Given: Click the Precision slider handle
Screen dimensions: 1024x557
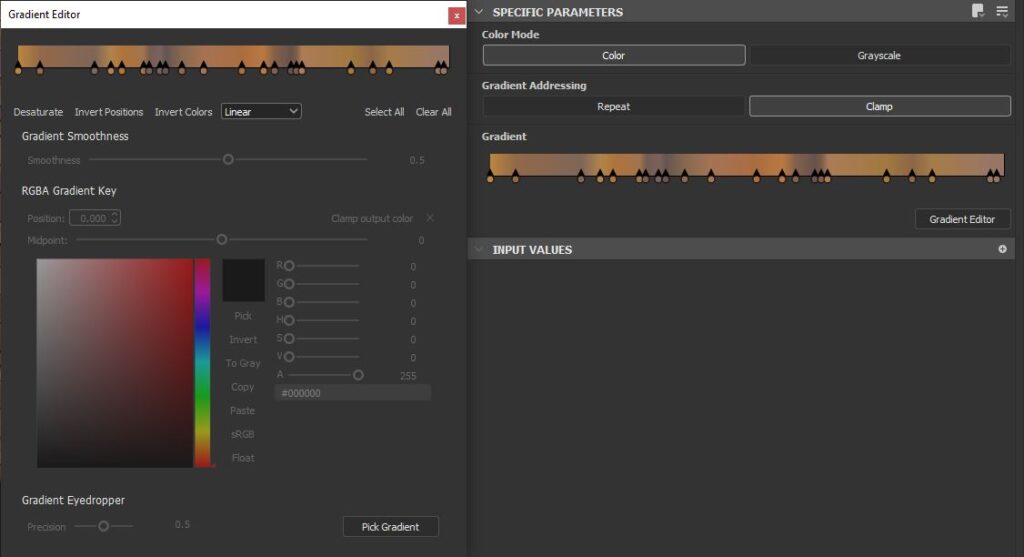Looking at the screenshot, I should coord(103,526).
